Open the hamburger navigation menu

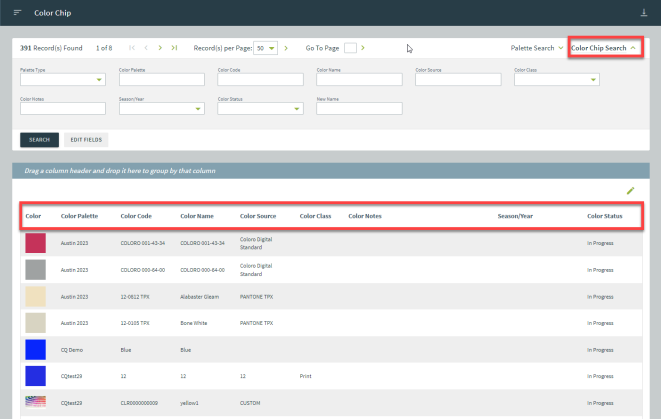(x=17, y=12)
